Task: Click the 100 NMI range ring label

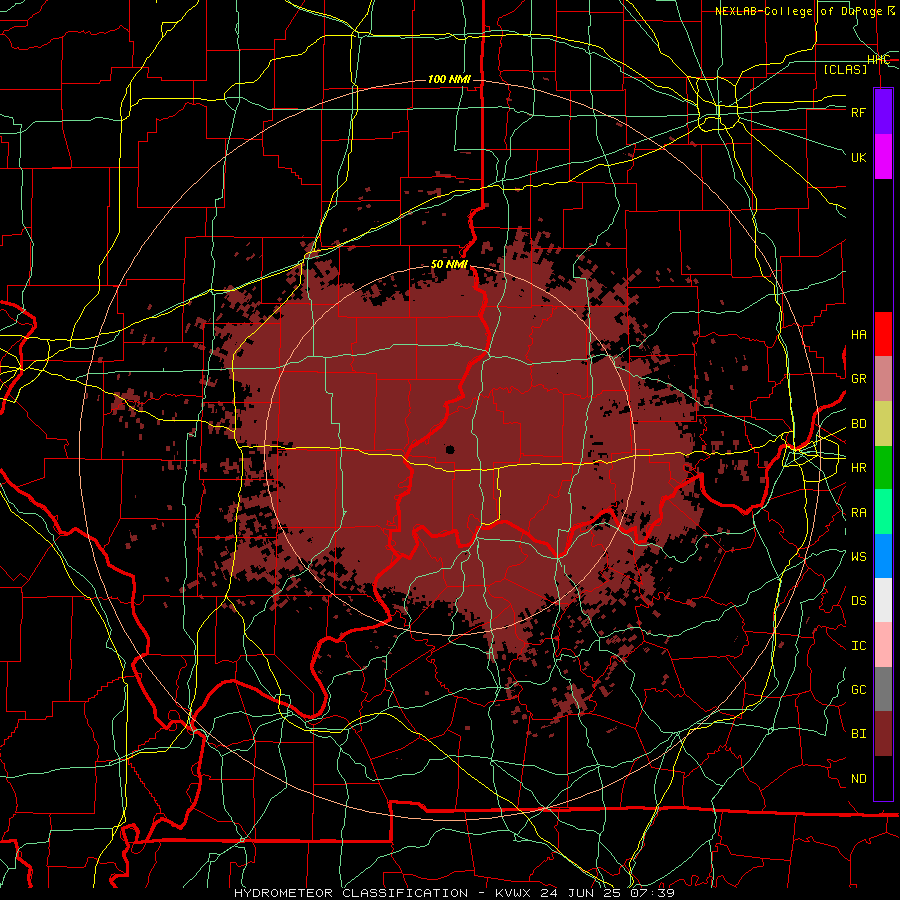Action: pos(449,79)
